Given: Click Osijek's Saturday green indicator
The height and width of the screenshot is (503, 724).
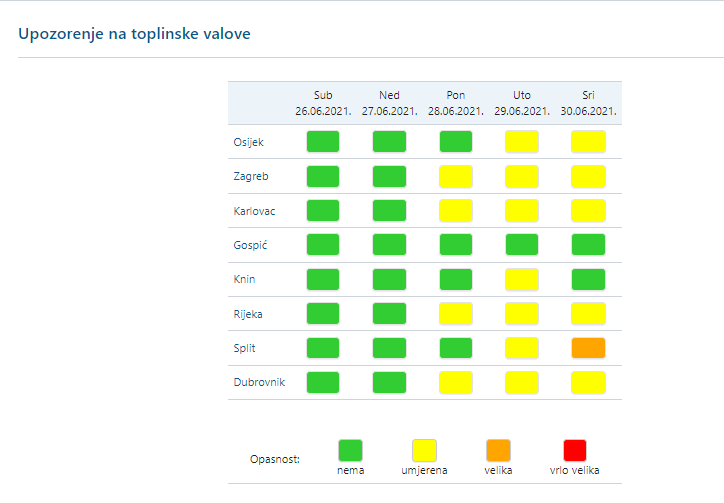Looking at the screenshot, I should tap(323, 141).
